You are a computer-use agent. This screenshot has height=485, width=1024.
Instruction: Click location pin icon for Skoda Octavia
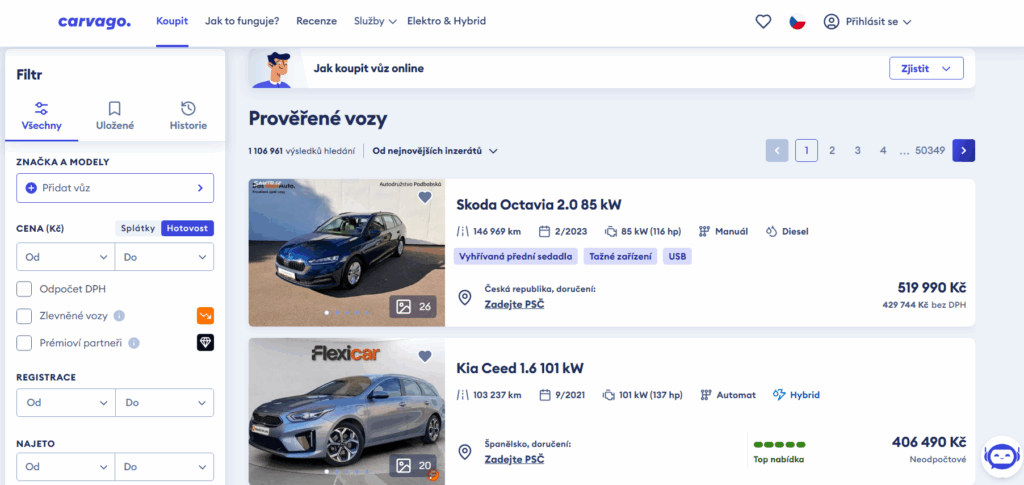click(x=465, y=298)
